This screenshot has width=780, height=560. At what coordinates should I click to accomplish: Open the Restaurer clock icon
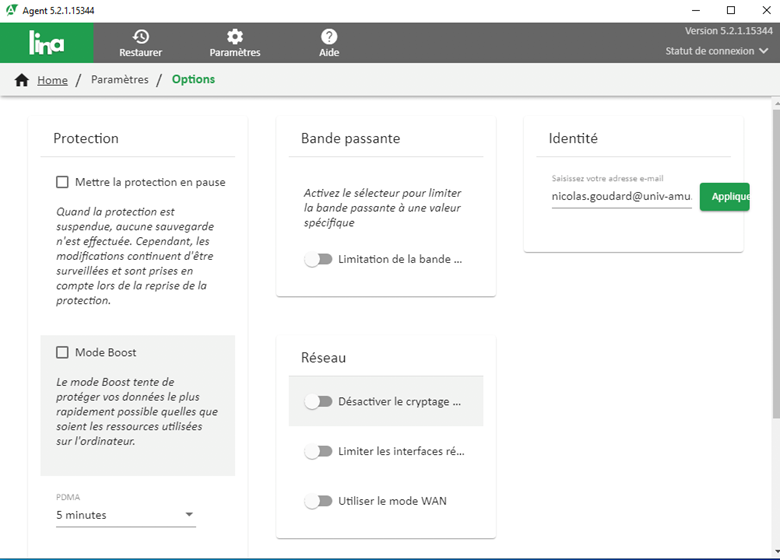[140, 37]
